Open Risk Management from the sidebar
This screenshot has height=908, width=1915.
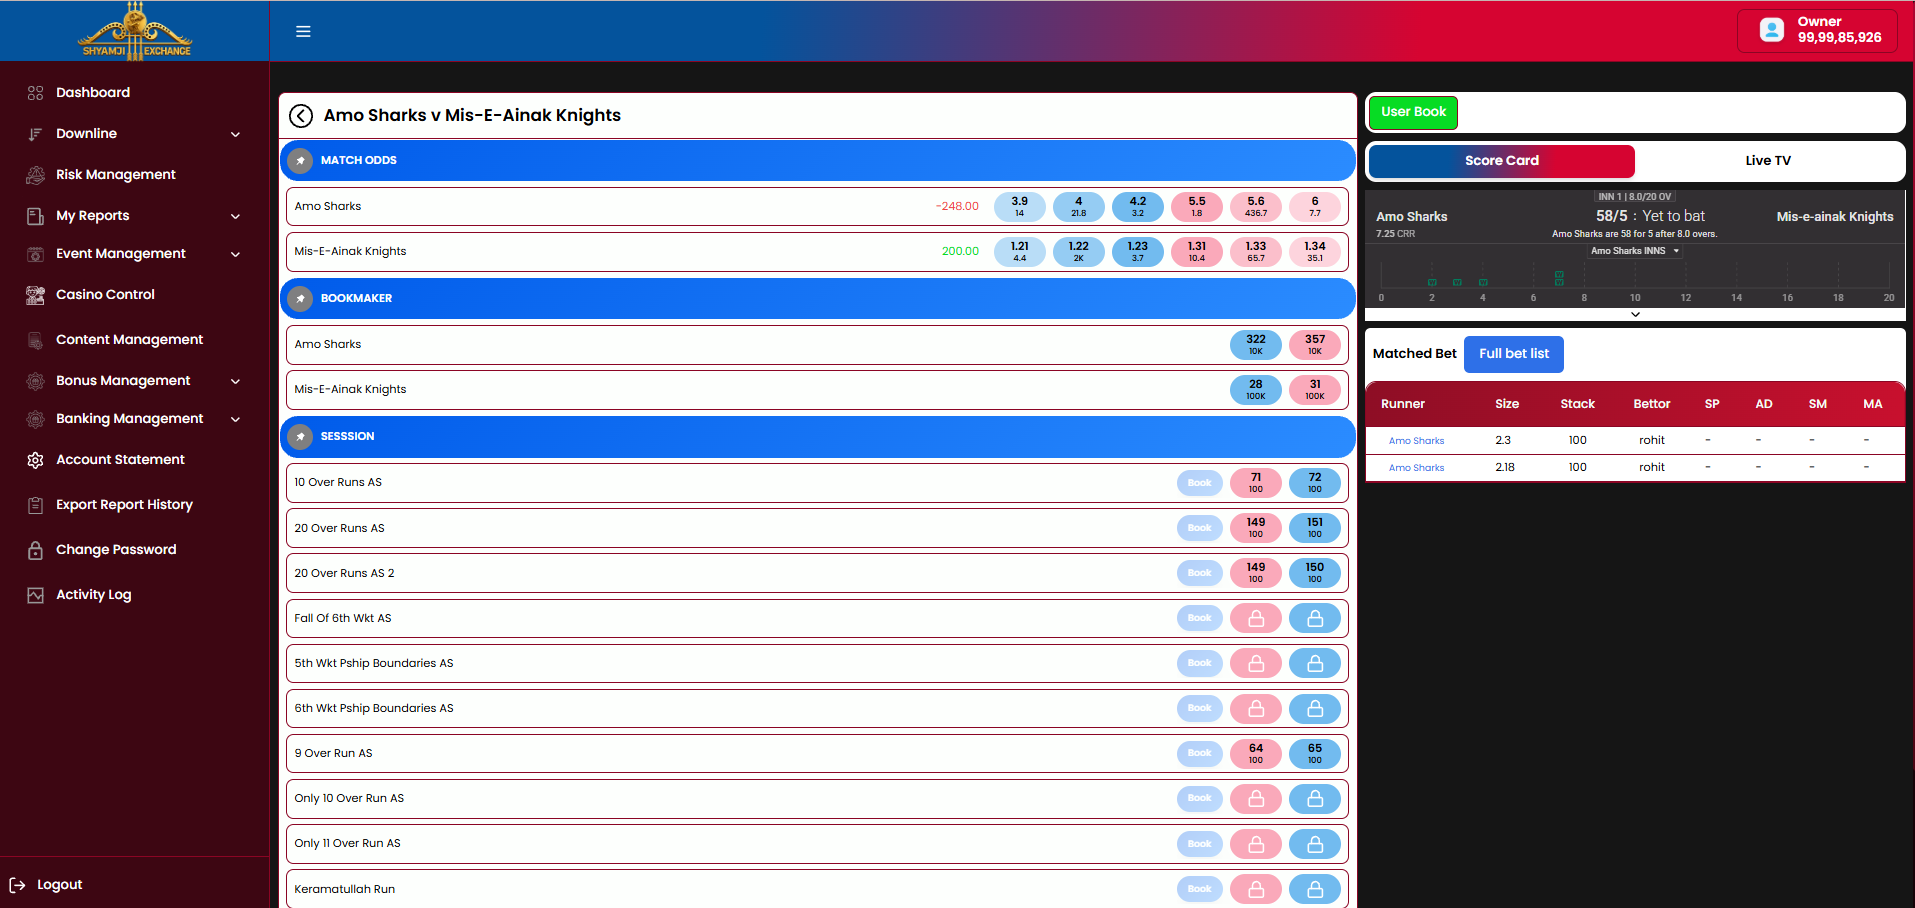coord(116,175)
